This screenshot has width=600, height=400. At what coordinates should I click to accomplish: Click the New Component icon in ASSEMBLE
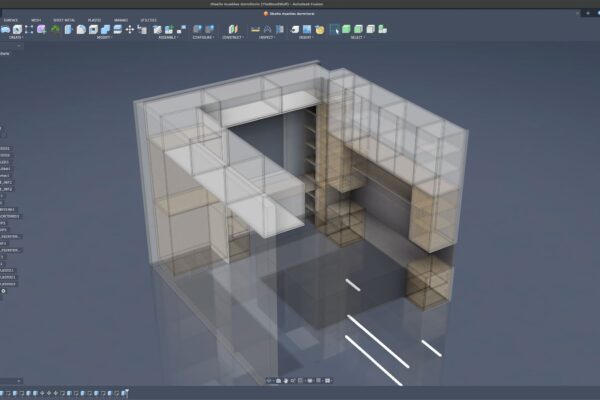(x=157, y=29)
